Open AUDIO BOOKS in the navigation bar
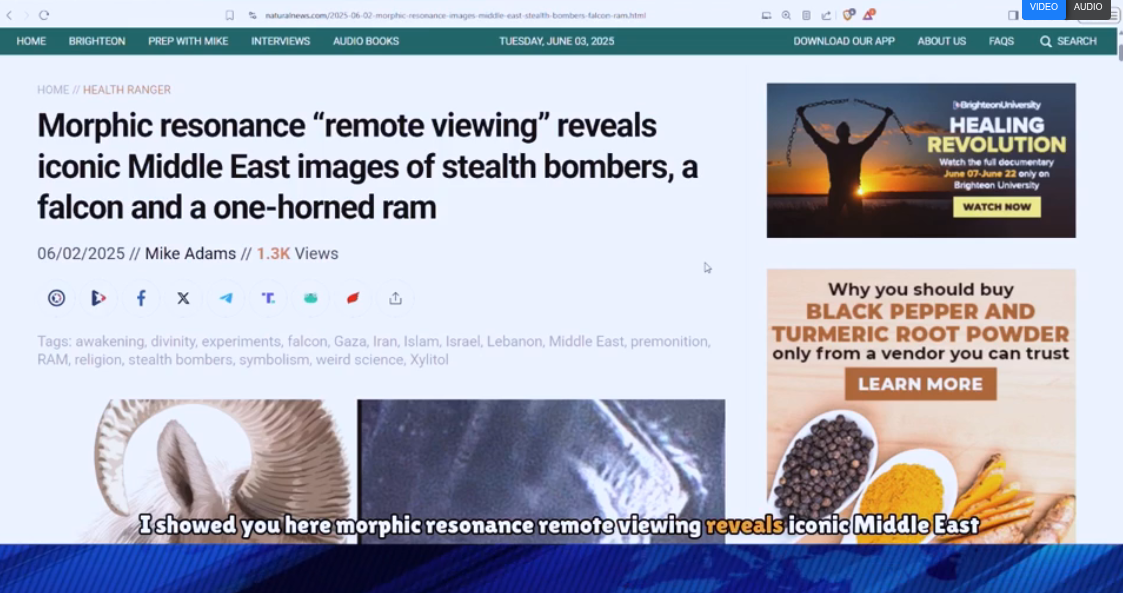Image resolution: width=1123 pixels, height=593 pixels. [366, 41]
